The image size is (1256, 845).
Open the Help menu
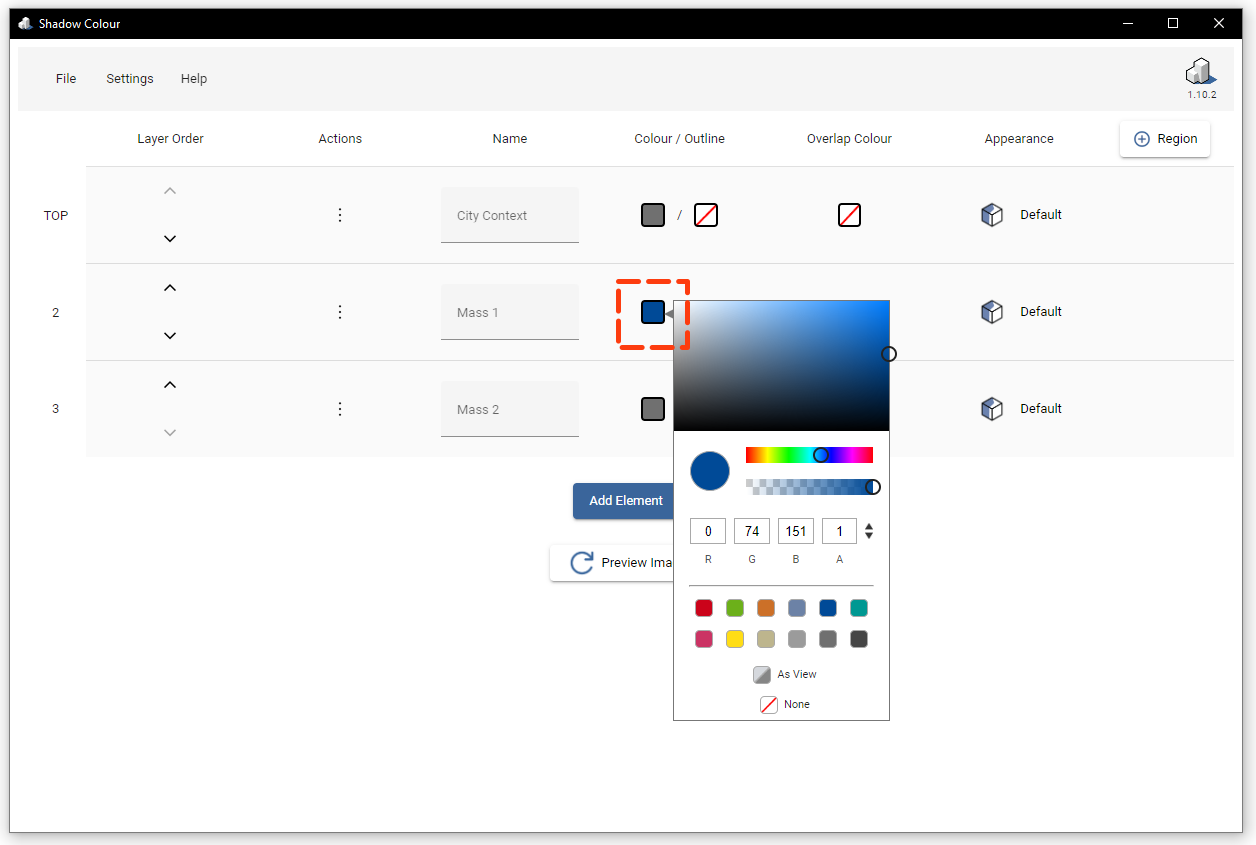(194, 78)
